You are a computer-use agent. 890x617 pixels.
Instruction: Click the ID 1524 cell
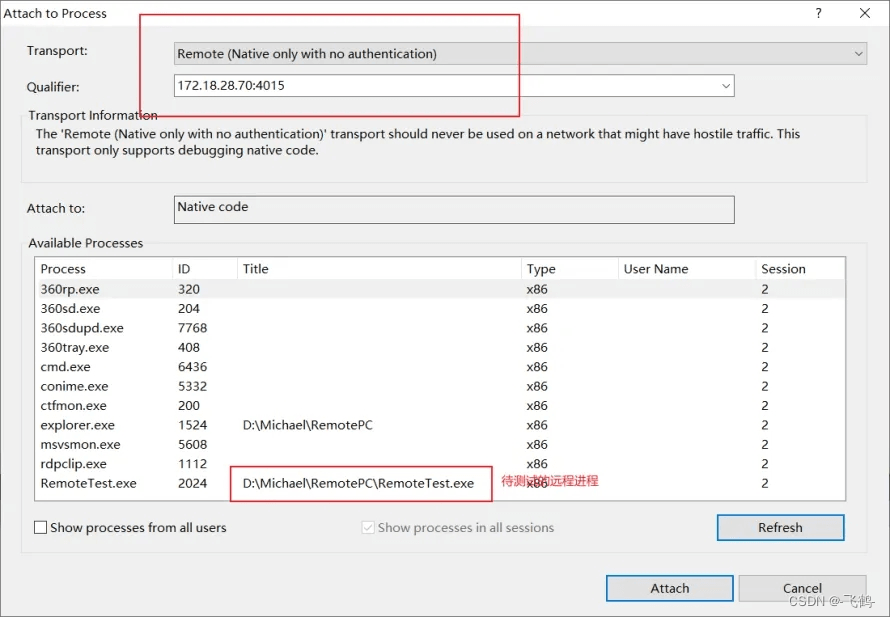192,425
